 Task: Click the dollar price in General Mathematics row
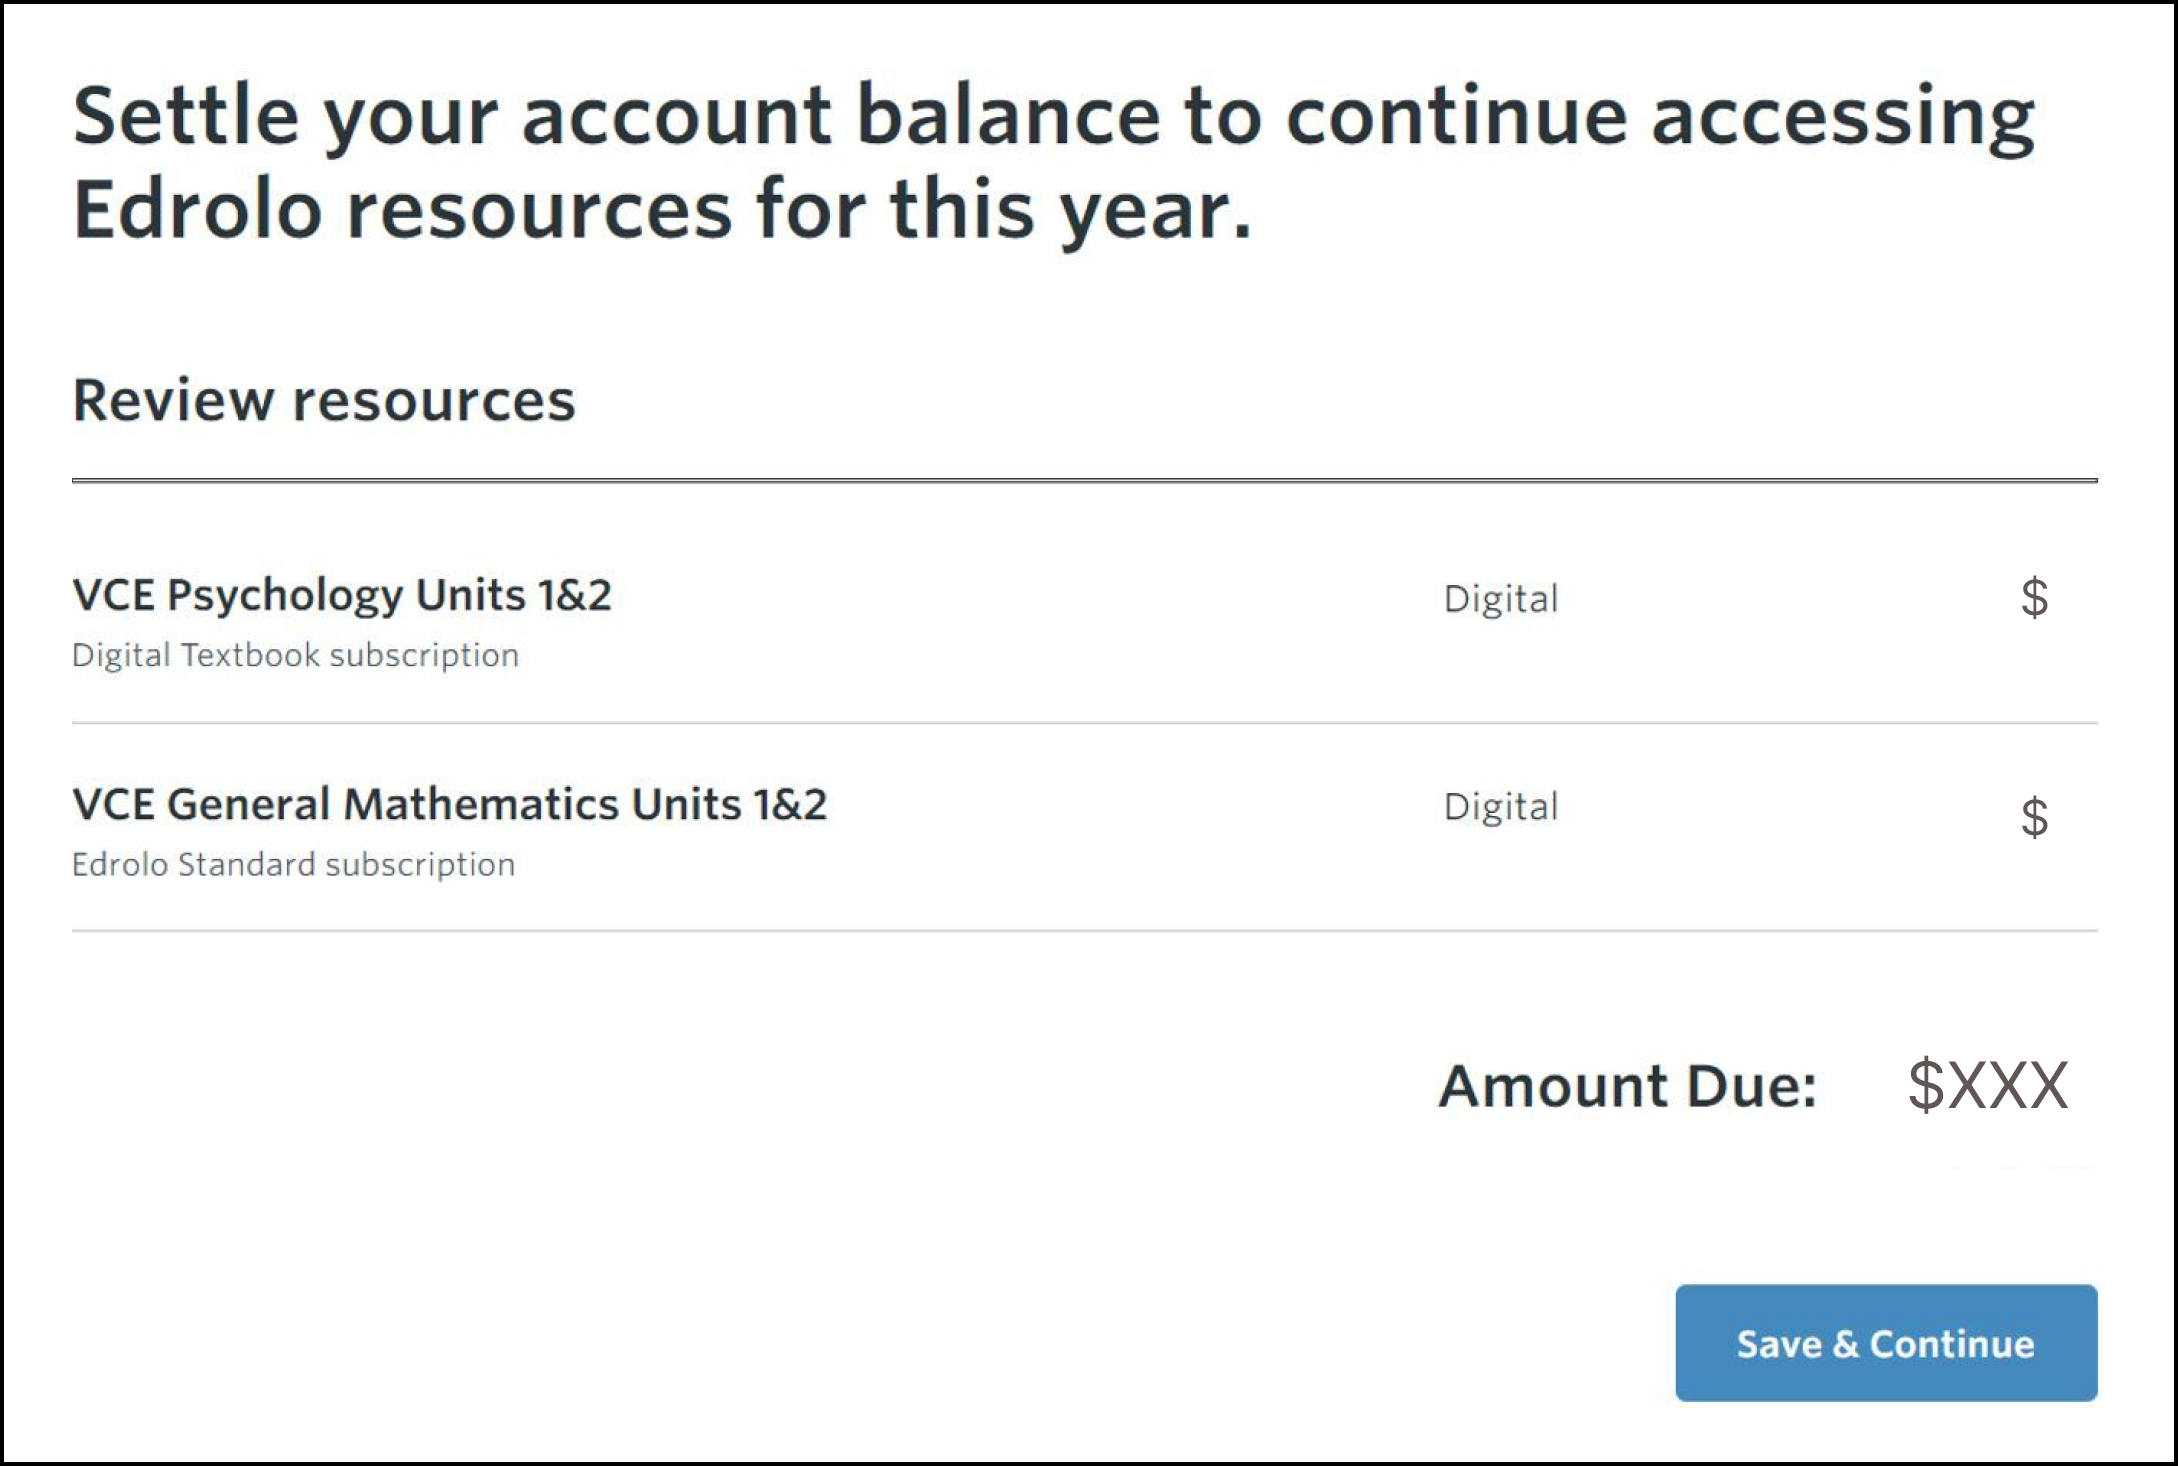(2034, 817)
